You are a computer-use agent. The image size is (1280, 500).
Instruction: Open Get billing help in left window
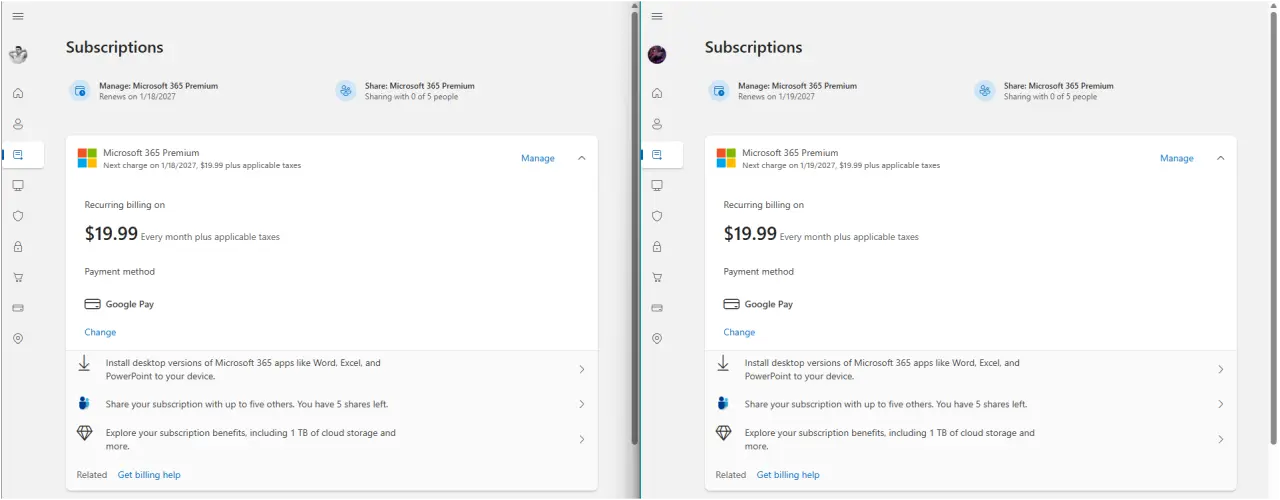click(x=149, y=475)
